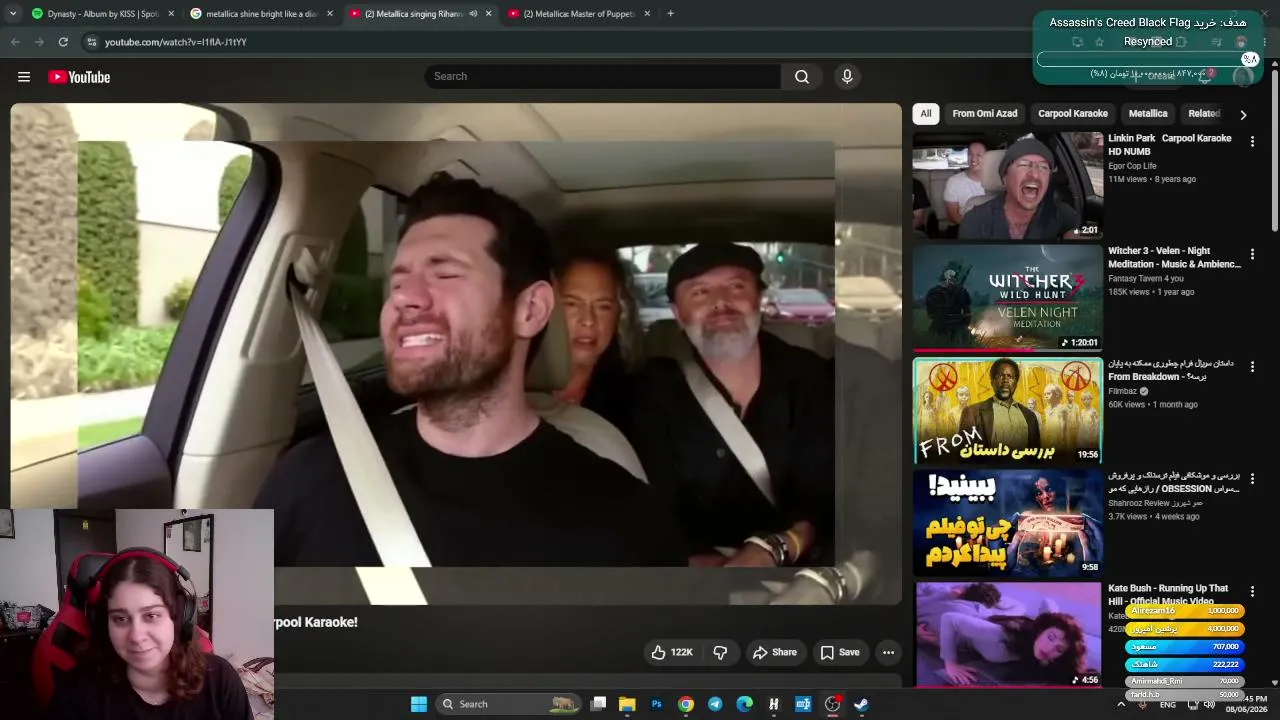
Task: Click the Witcher Wild Hunt Velen thumbnail
Action: 1007,297
